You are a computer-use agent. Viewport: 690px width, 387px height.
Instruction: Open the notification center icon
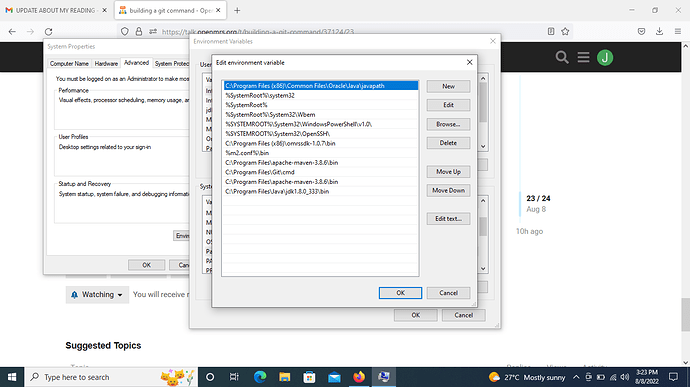tap(673, 377)
